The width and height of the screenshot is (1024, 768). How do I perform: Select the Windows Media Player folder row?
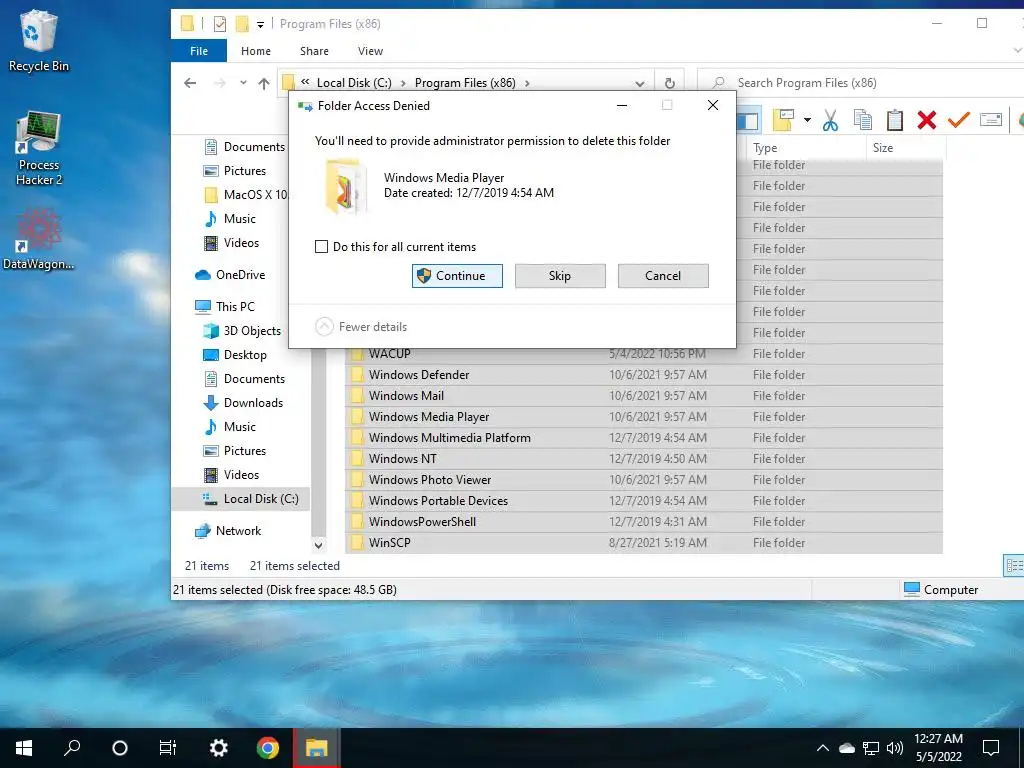tap(643, 417)
